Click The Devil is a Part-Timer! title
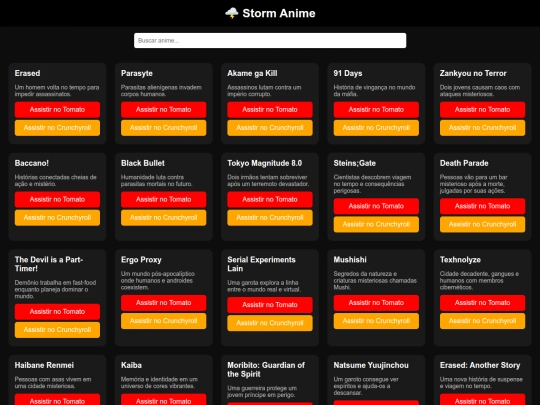 pyautogui.click(x=49, y=264)
